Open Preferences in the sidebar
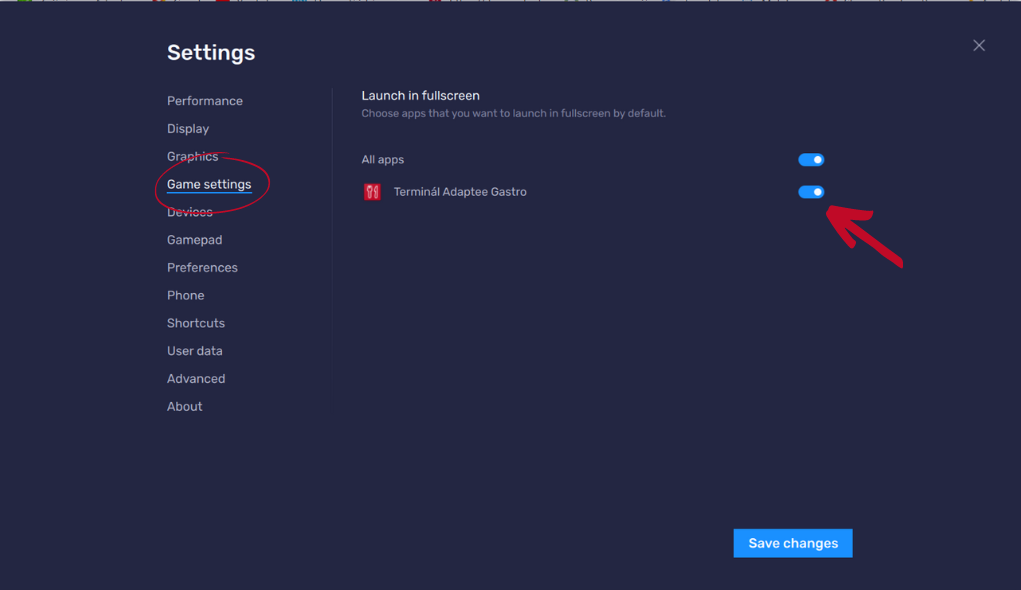Screen dimensions: 1021x590 pyautogui.click(x=202, y=268)
